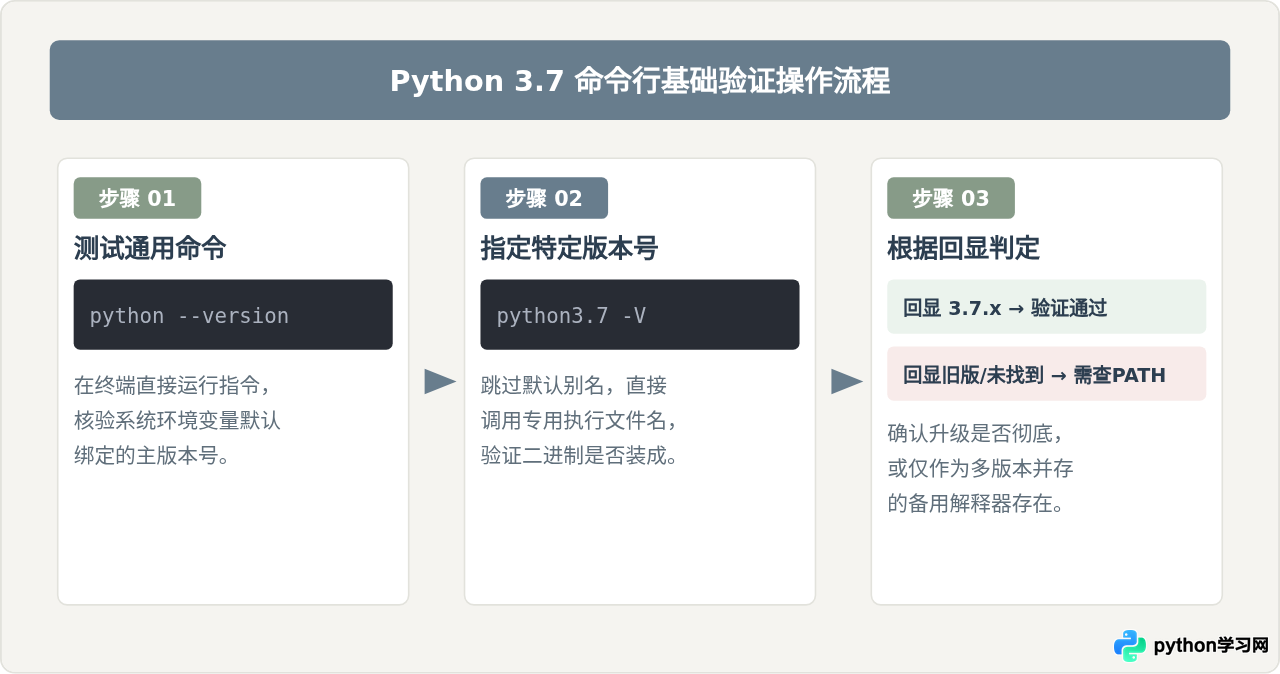
Task: Click the line 调用专用执行文件名，
Action: [581, 421]
